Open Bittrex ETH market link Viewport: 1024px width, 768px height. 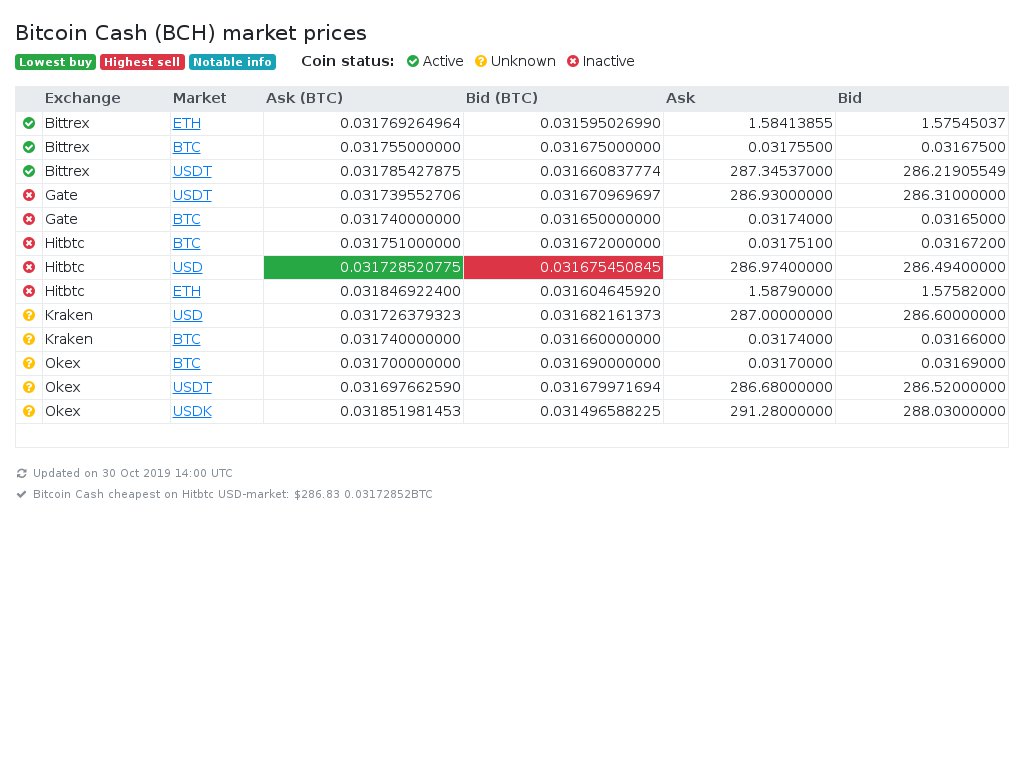187,123
